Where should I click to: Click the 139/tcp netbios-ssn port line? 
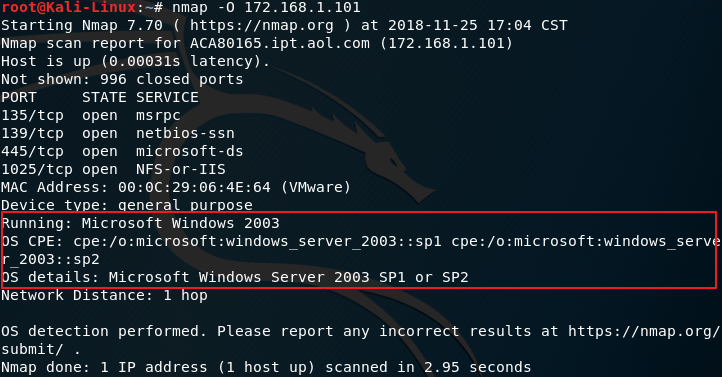click(x=118, y=133)
